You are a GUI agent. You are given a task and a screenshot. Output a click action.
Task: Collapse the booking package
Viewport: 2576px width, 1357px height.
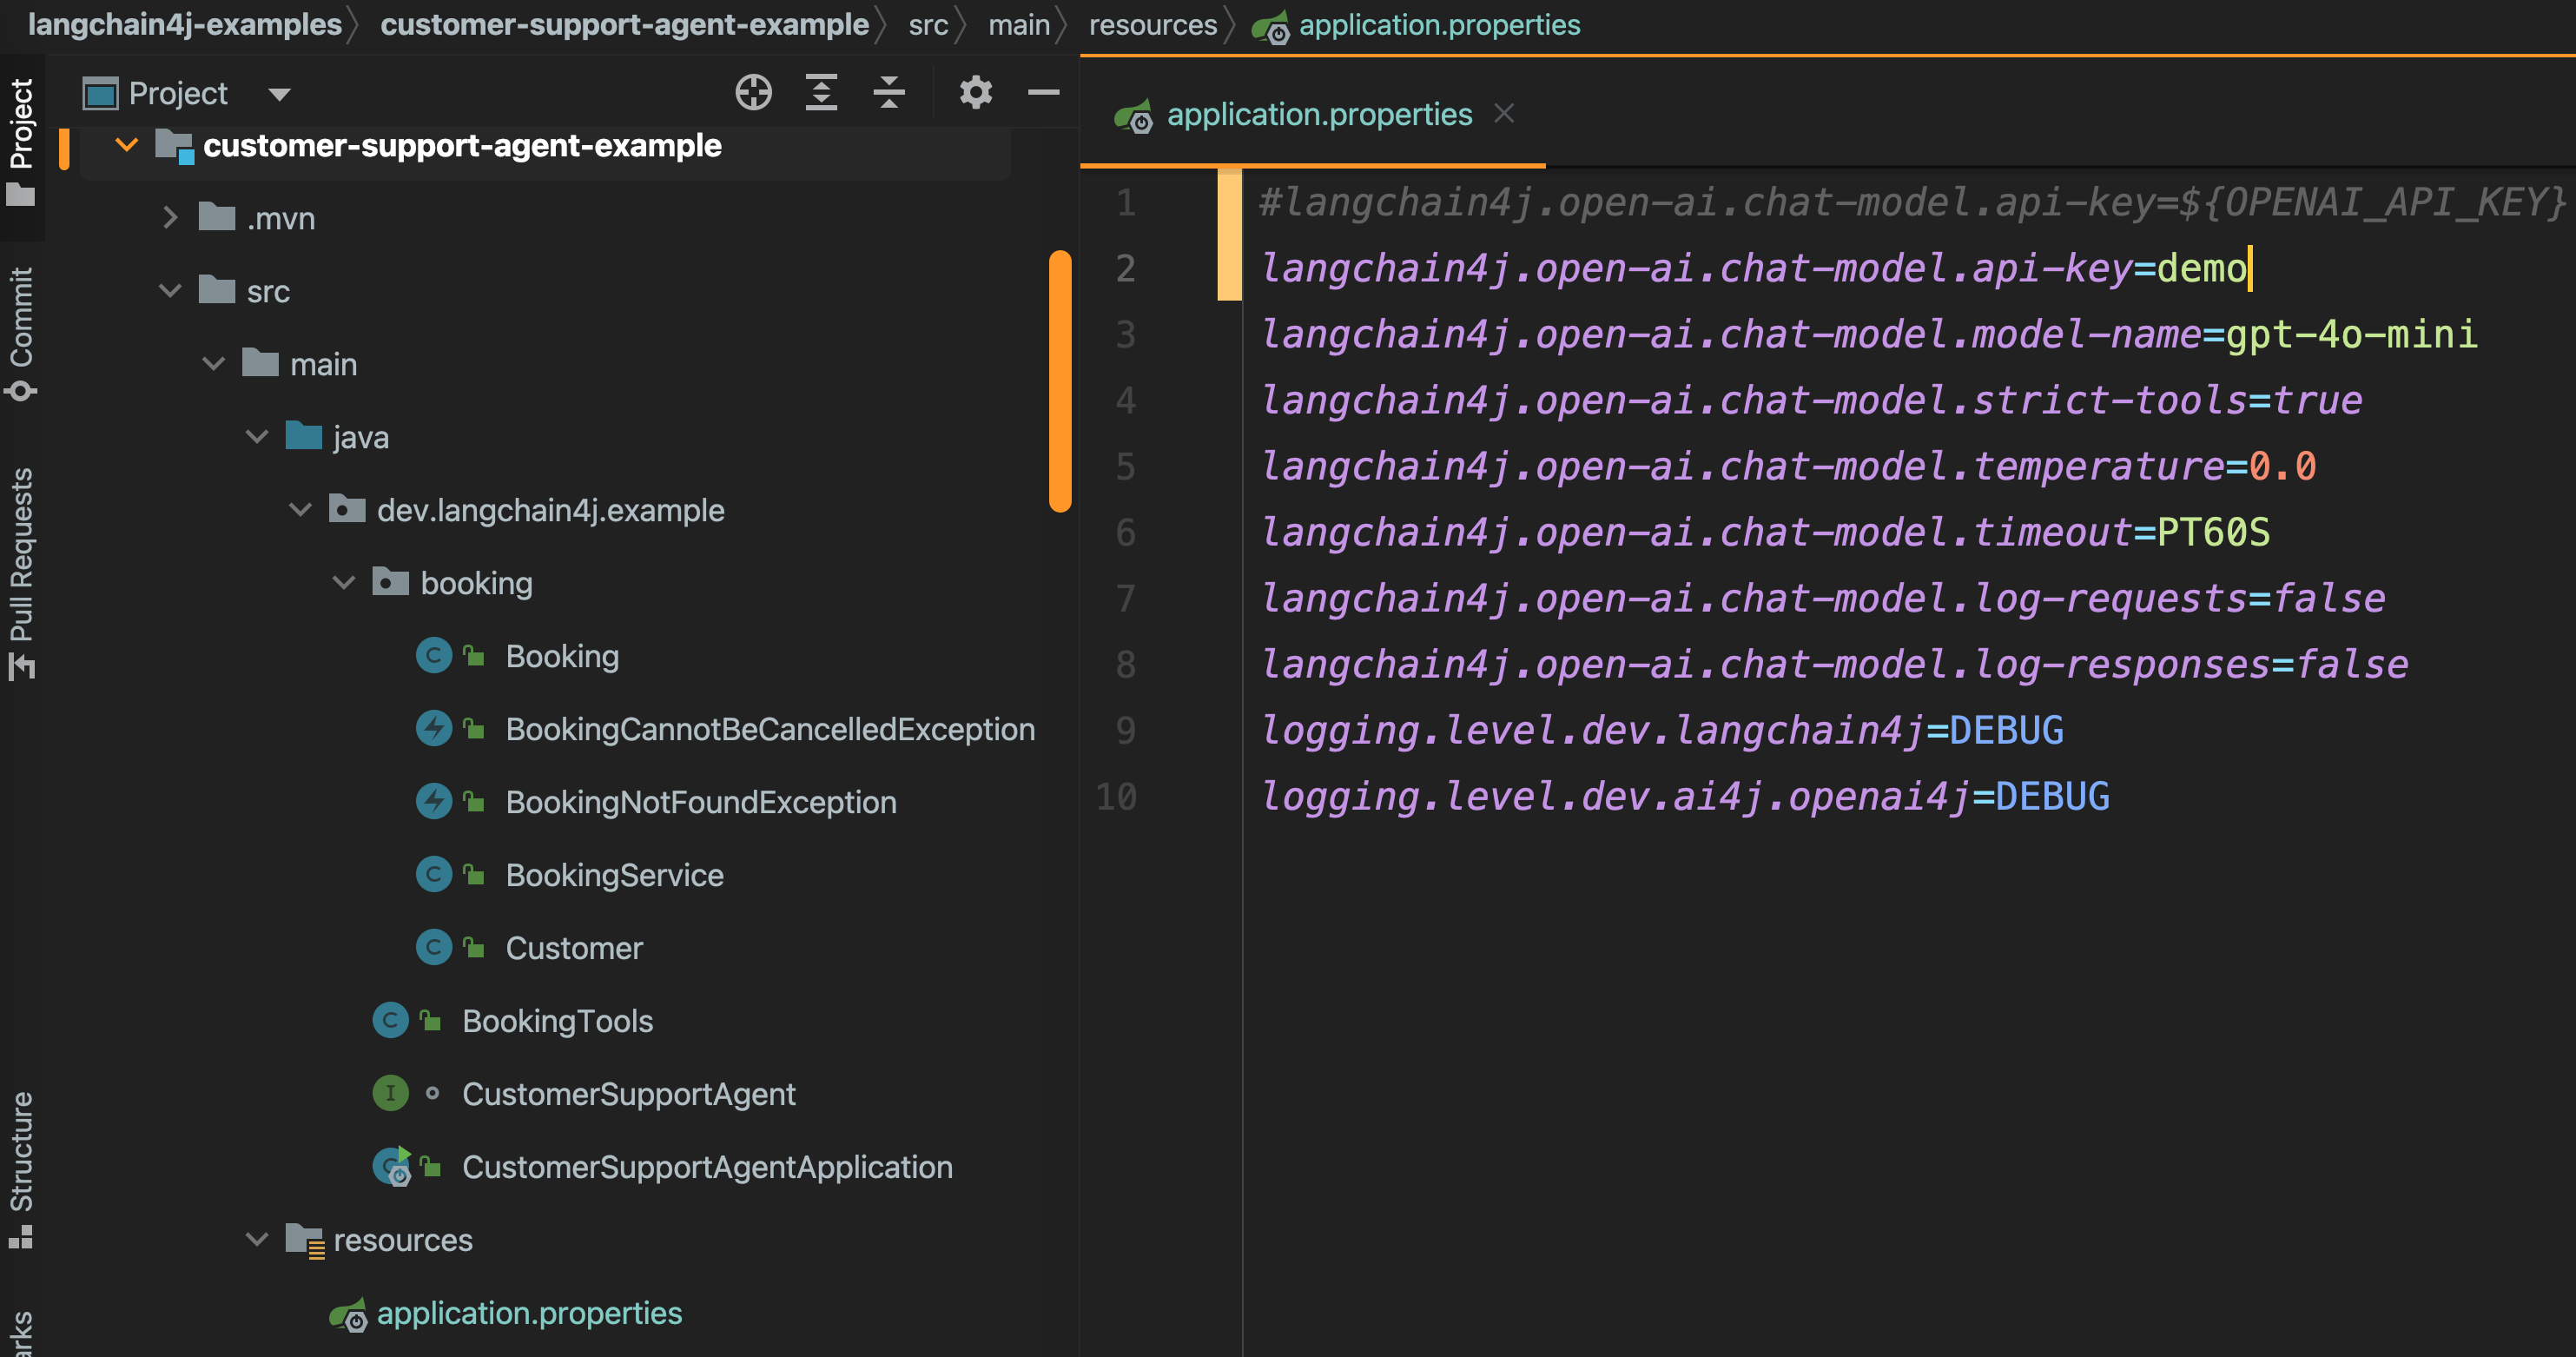click(x=343, y=583)
